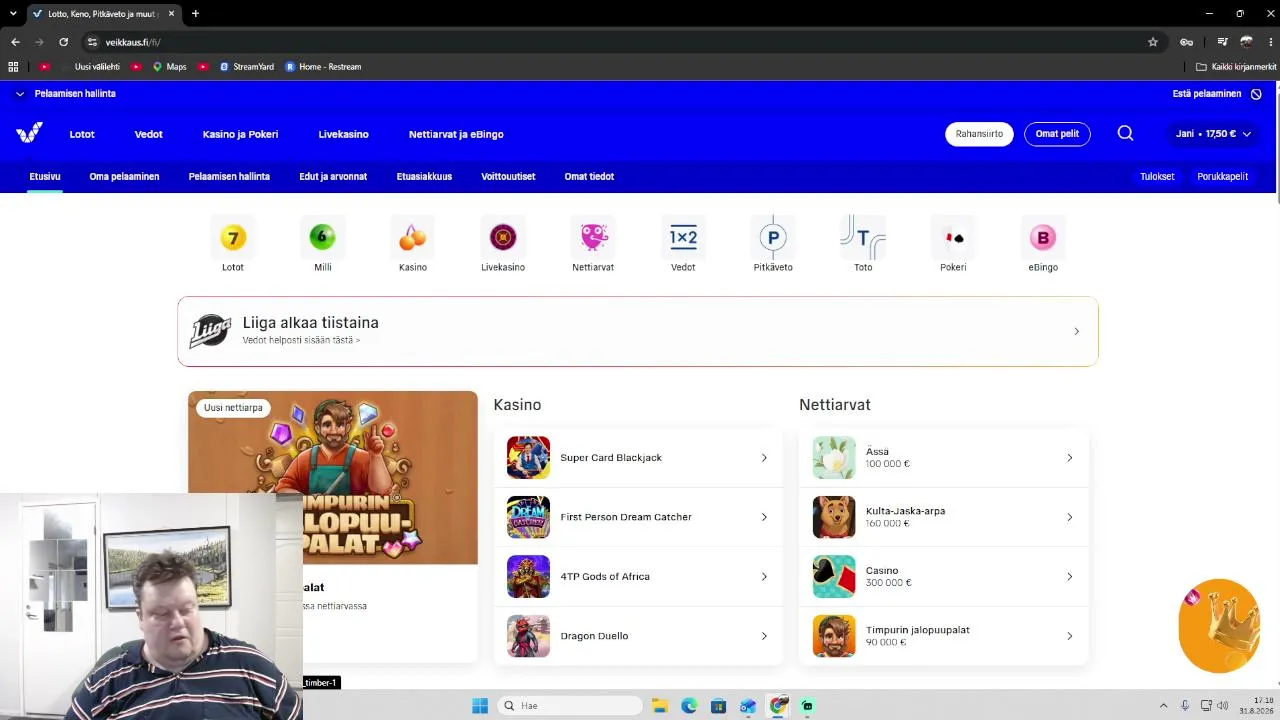Open Dragon Duello game
Screen dimensions: 1280x720
638,636
